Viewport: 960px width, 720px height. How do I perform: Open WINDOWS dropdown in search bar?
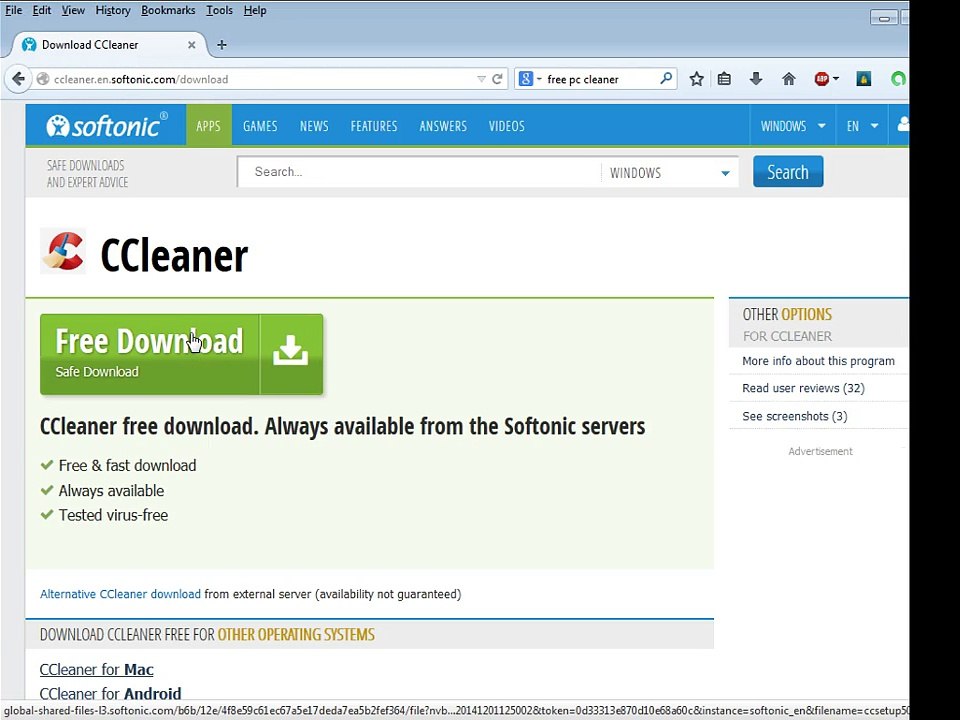coord(670,173)
